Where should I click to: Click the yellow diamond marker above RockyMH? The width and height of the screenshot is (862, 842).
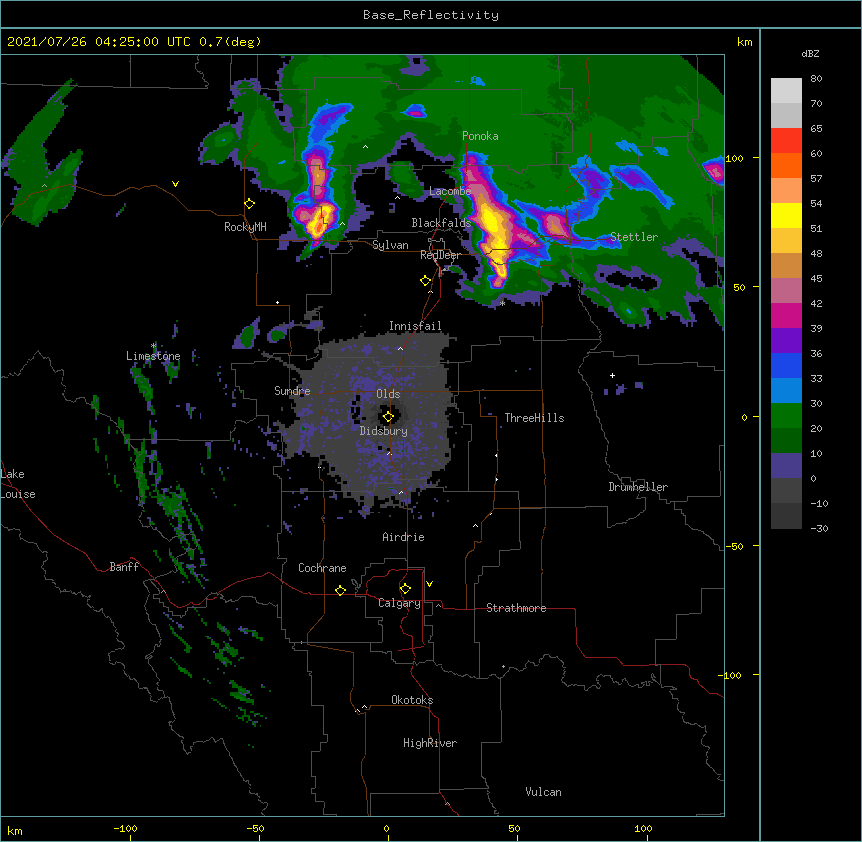coord(249,204)
